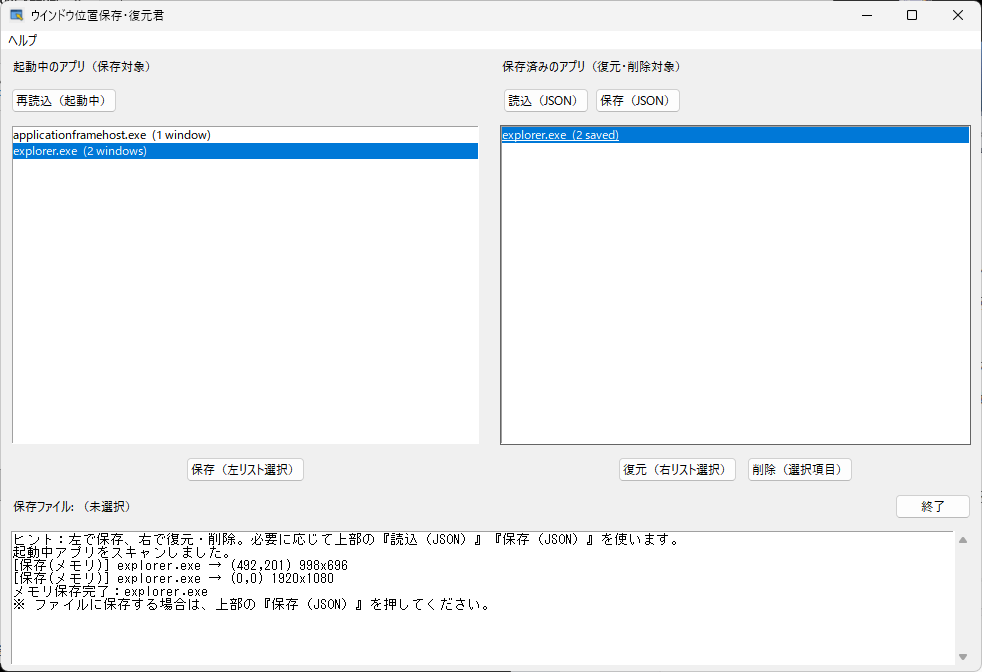The height and width of the screenshot is (672, 982).
Task: Click the 復元（右リスト選択） button
Action: (x=677, y=470)
